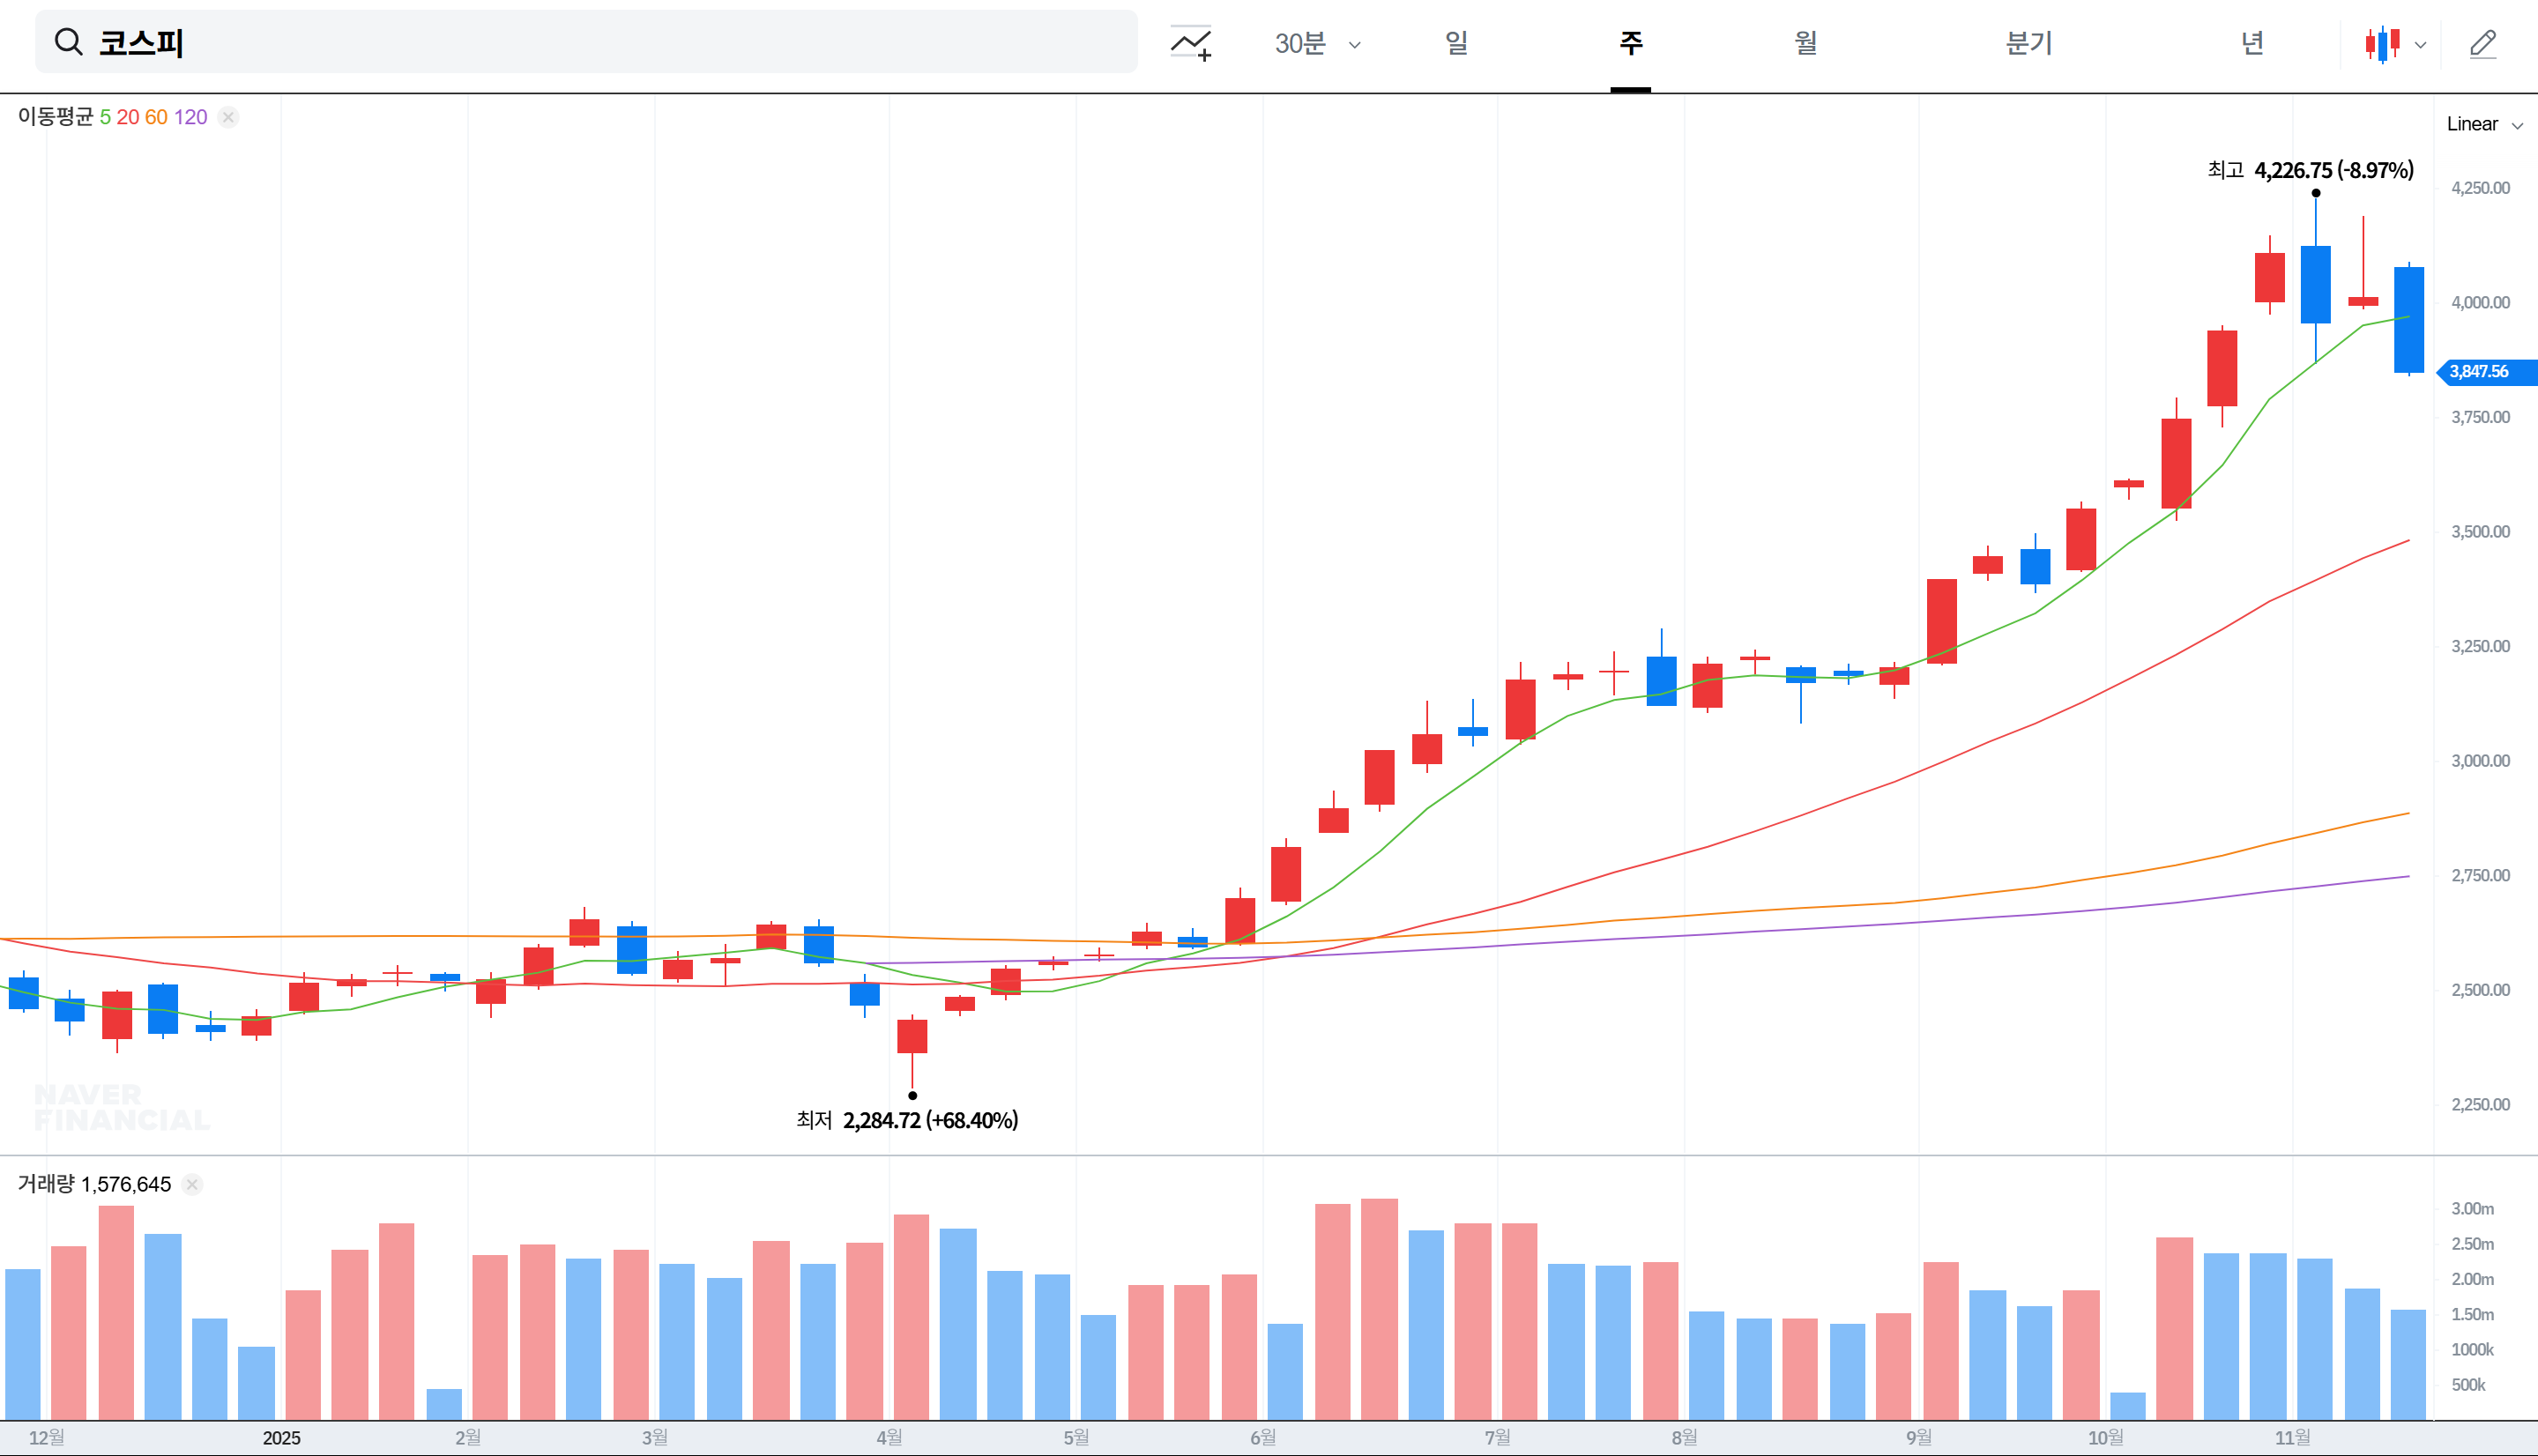Click the current price tag 3,847.56

point(2486,372)
